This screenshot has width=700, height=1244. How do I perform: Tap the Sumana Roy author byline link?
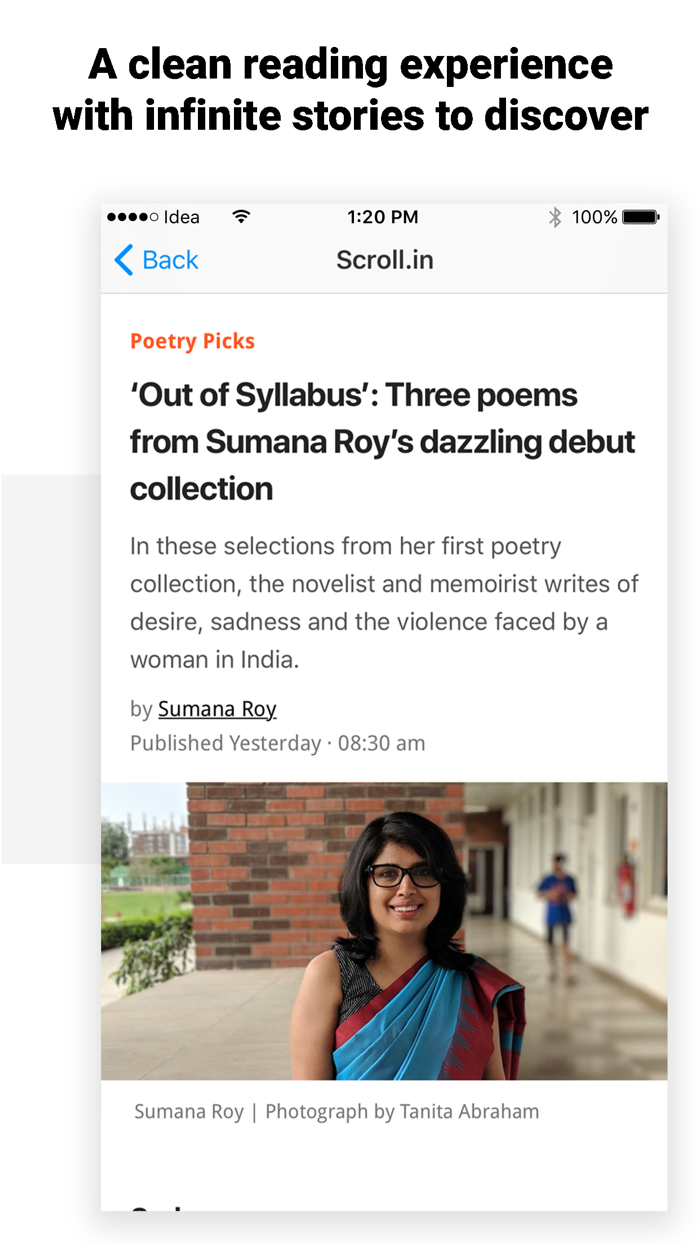click(217, 709)
